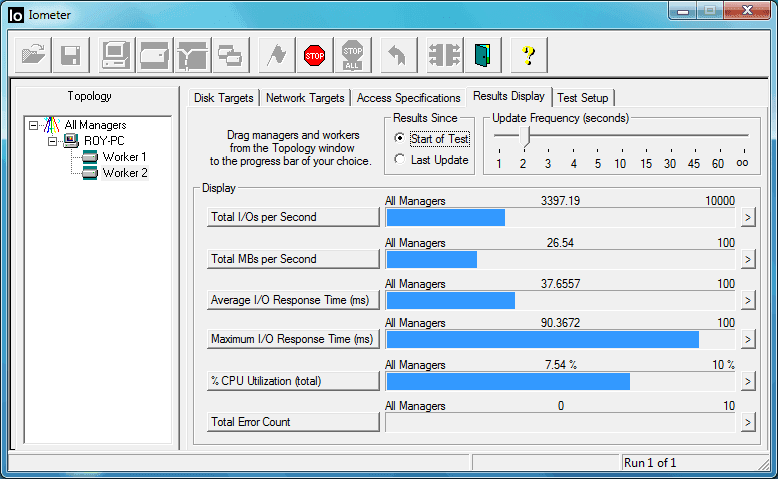
Task: Click the 7.54 % CPU value
Action: tap(561, 365)
